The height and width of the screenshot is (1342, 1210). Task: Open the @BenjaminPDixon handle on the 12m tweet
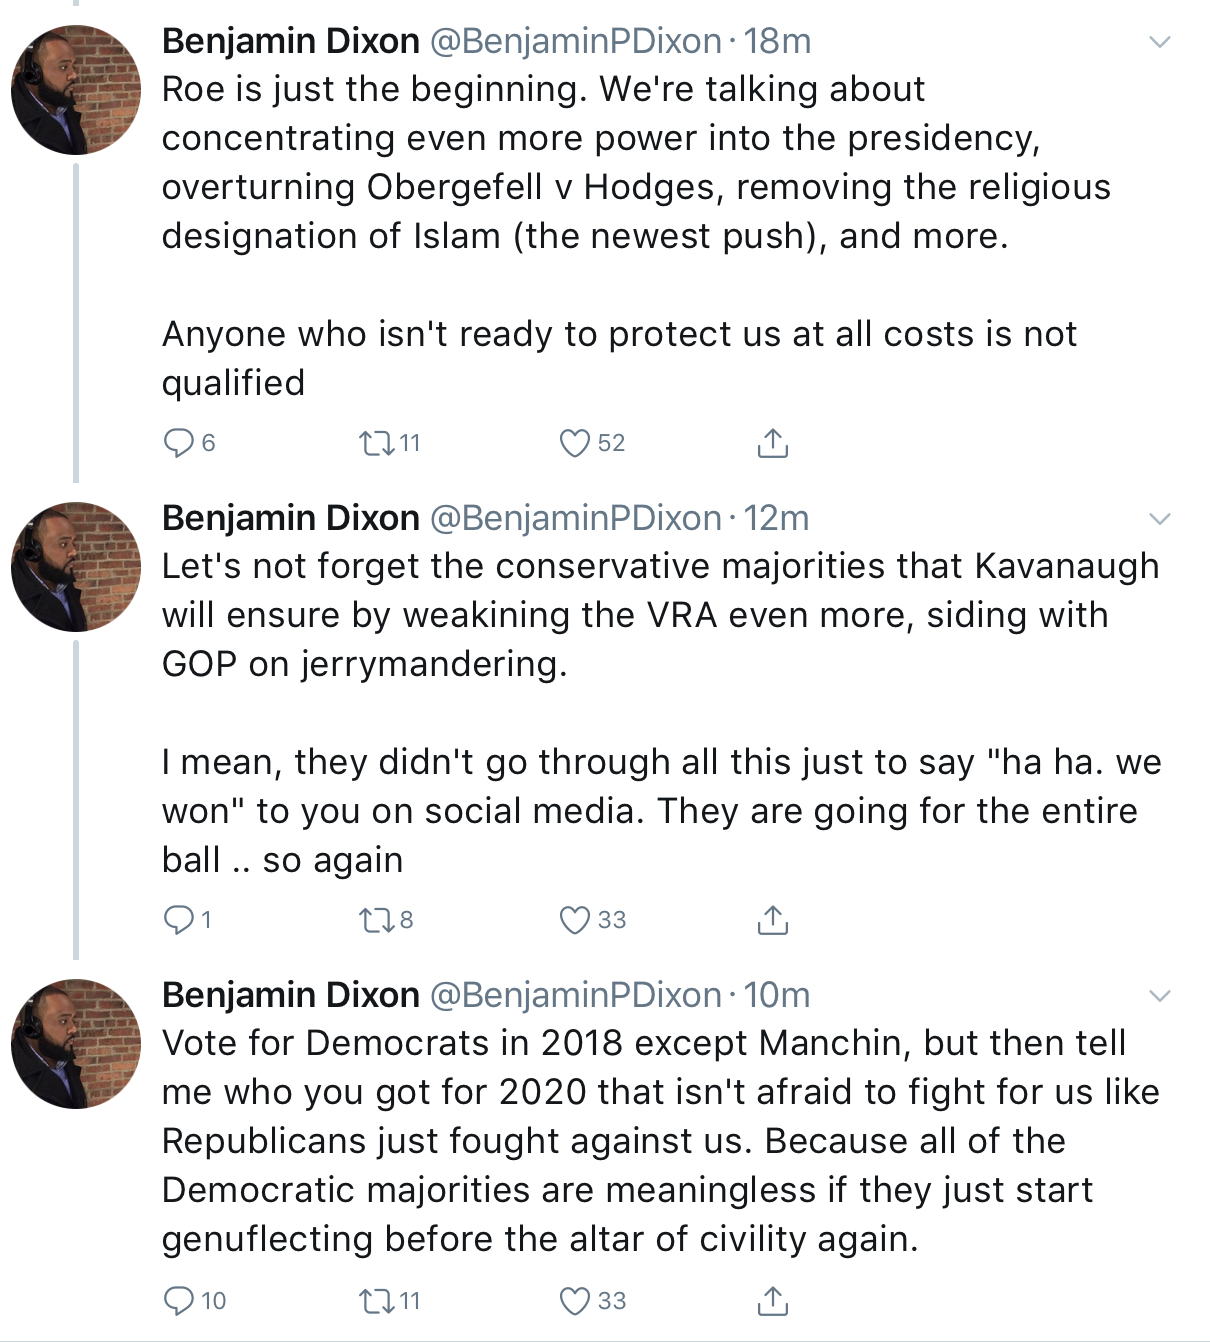tap(576, 518)
